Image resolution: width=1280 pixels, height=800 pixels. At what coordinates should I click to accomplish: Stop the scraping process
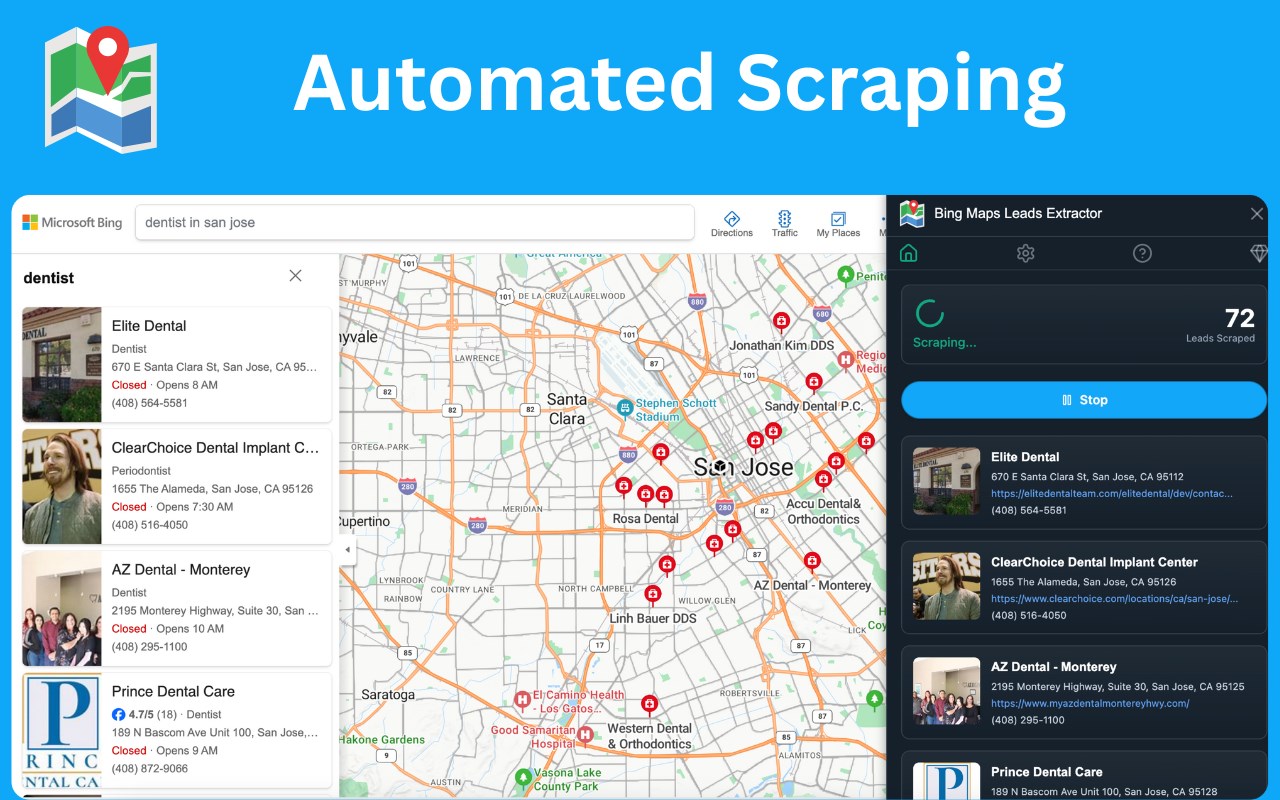(x=1084, y=400)
